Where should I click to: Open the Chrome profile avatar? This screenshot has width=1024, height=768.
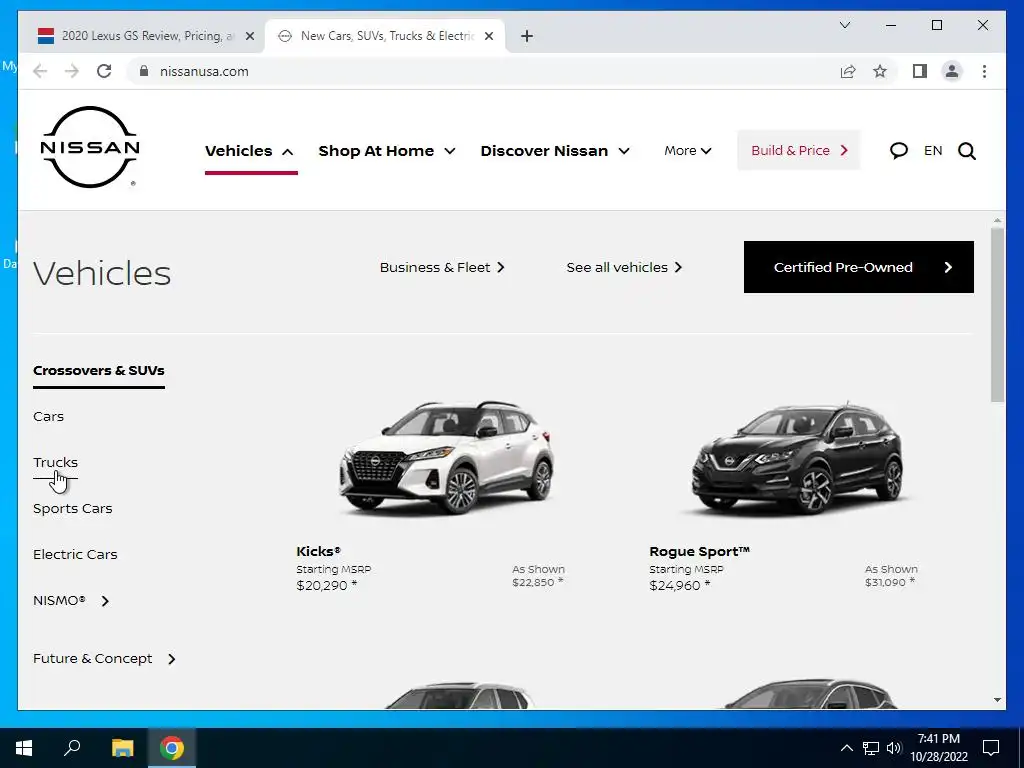pyautogui.click(x=952, y=71)
